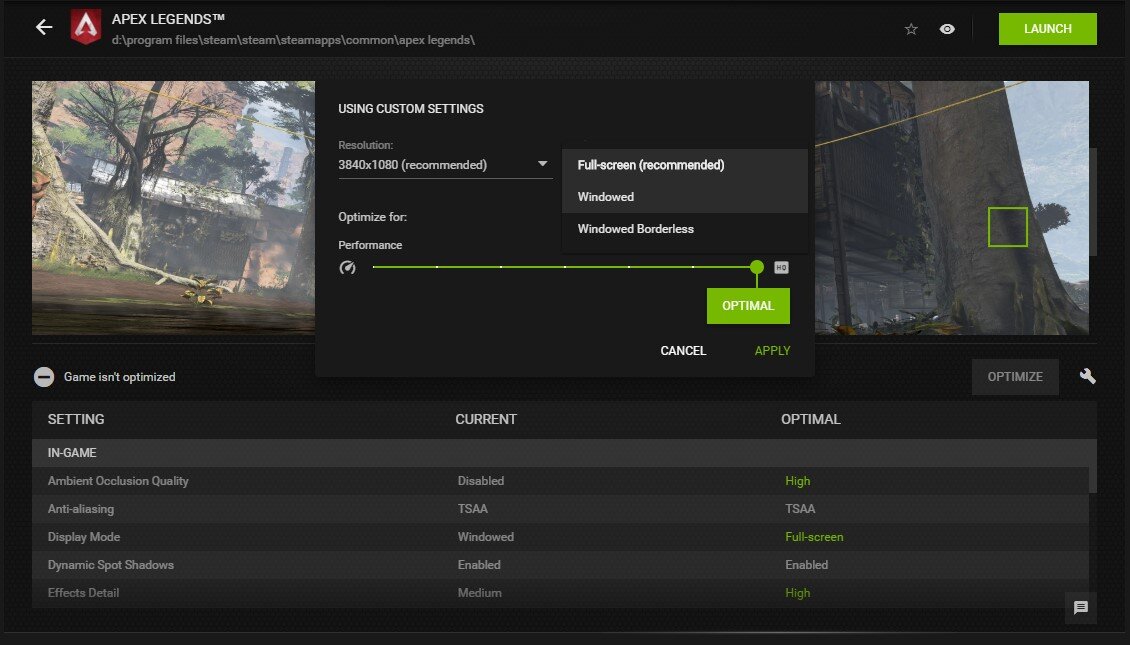
Task: Cancel the custom settings dialog
Action: pyautogui.click(x=683, y=351)
